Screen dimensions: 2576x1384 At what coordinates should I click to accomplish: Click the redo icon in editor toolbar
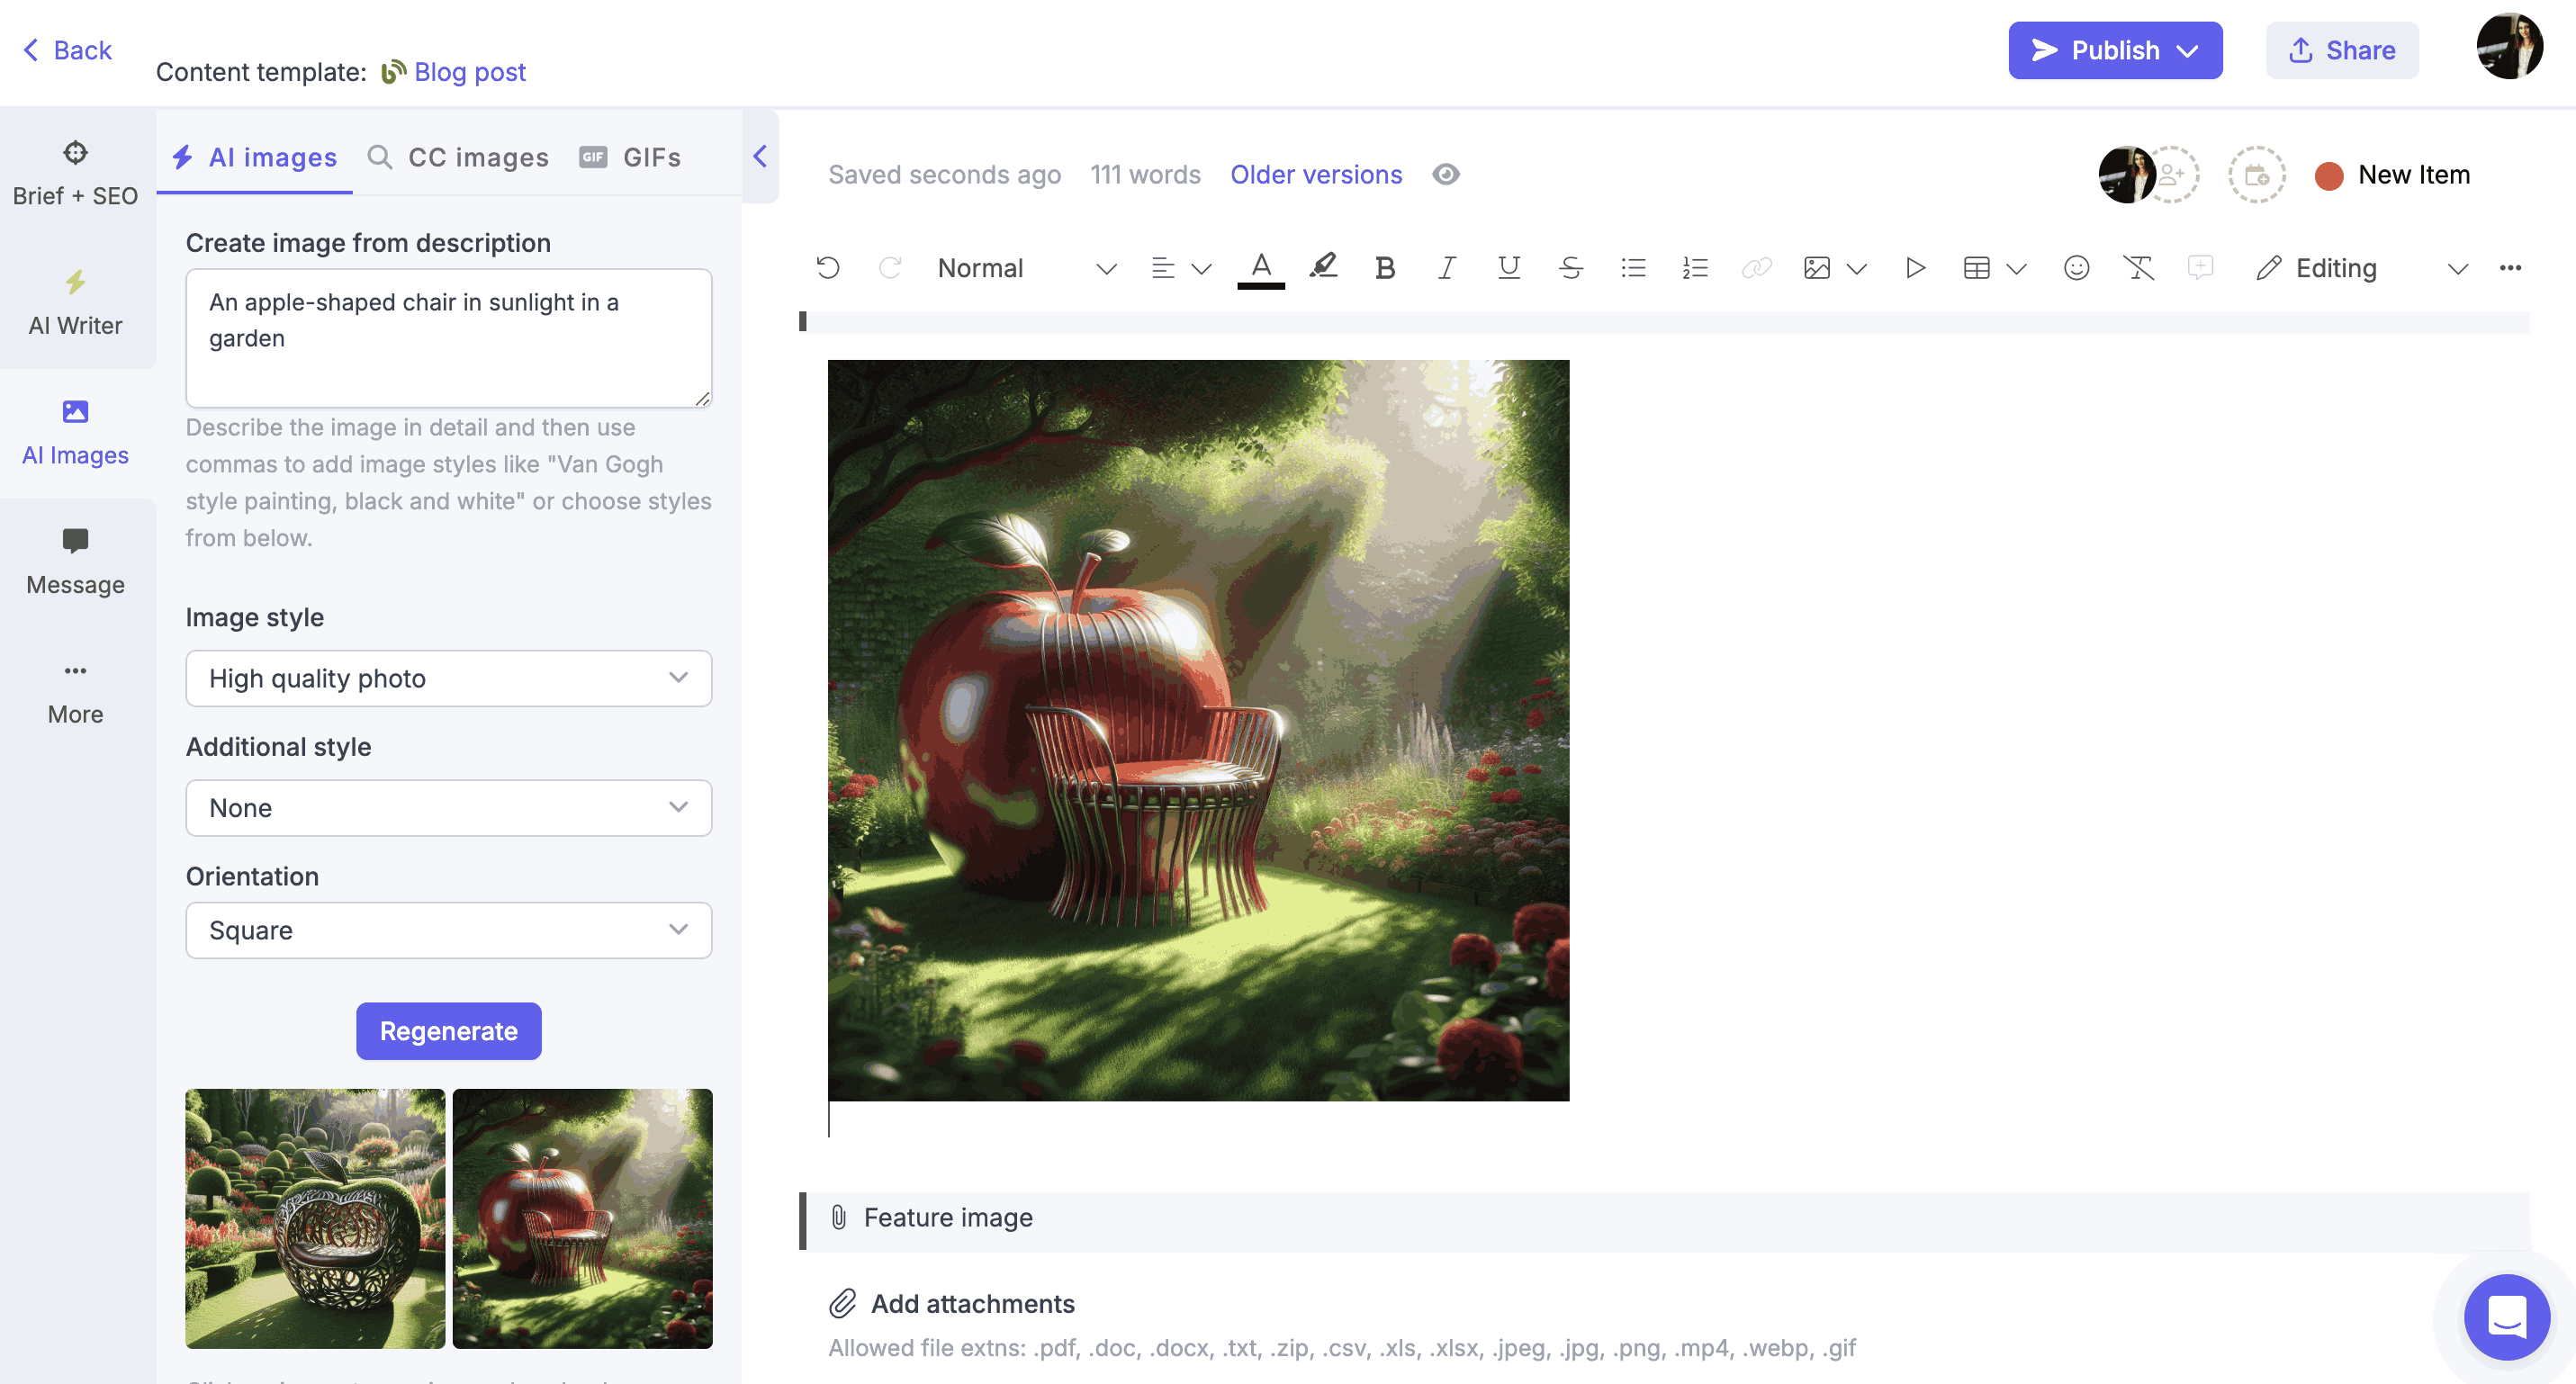click(x=890, y=268)
